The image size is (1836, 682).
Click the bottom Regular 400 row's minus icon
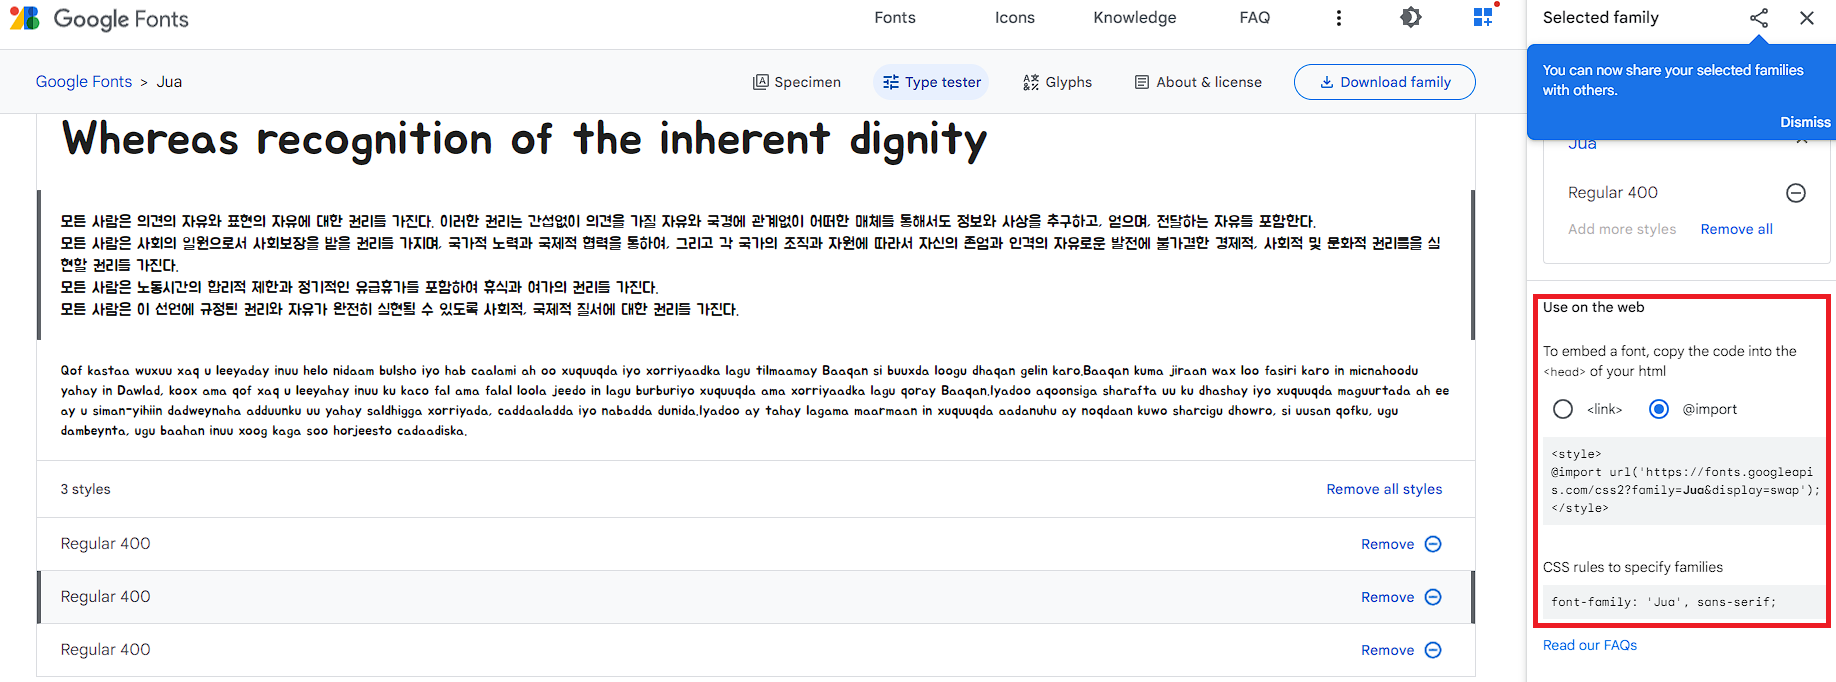point(1433,650)
